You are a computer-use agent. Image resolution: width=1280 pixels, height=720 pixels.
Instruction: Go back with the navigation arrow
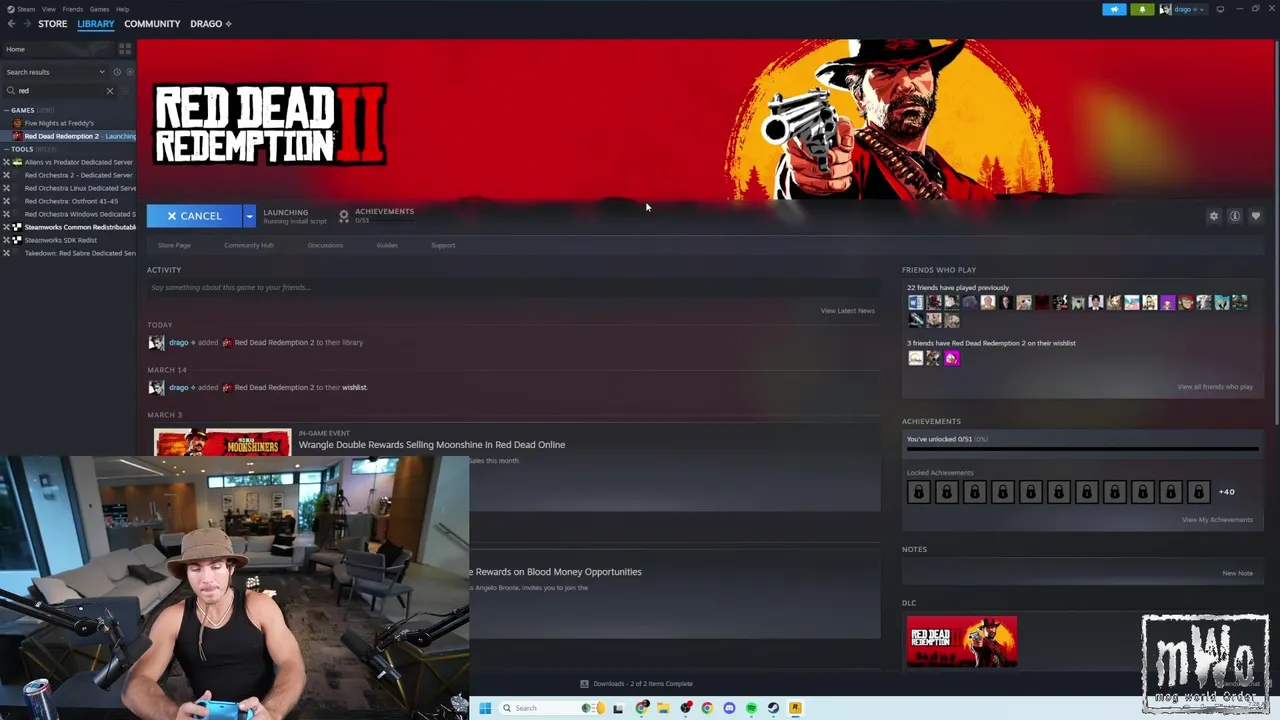[x=12, y=24]
